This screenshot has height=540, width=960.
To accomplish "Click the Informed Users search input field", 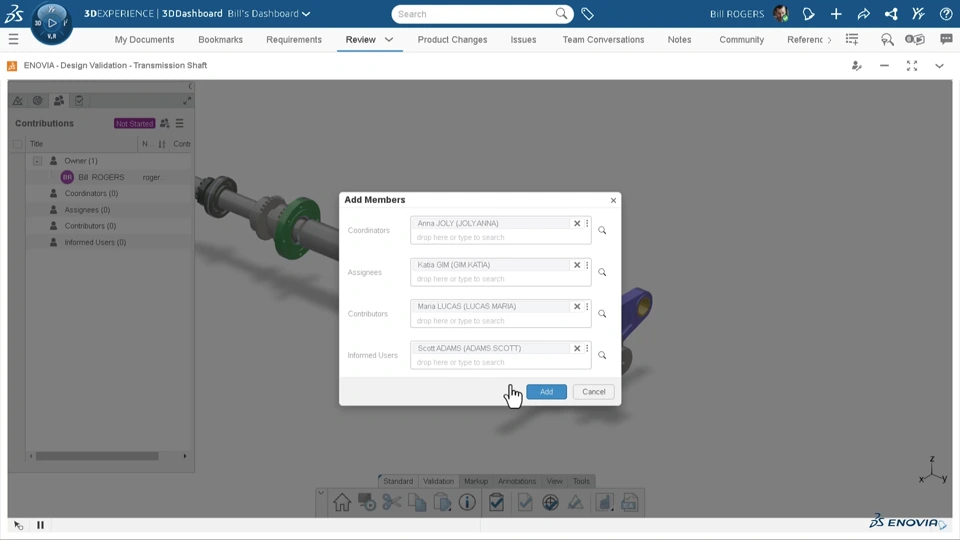I will (x=500, y=362).
